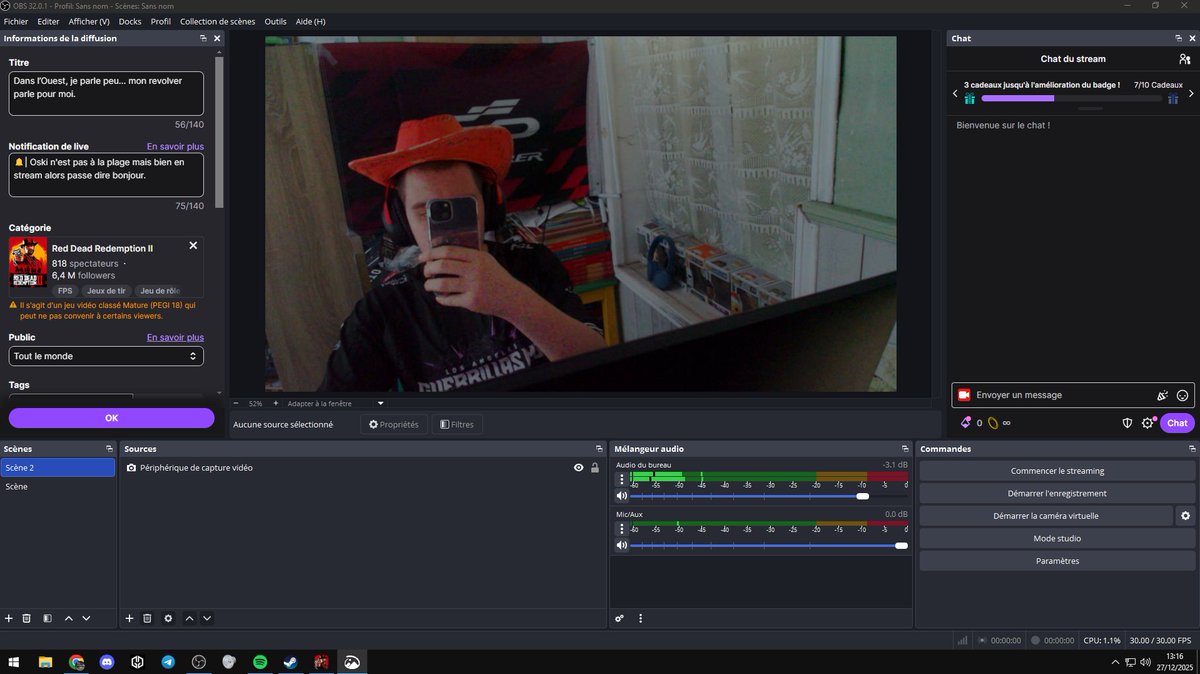Advance the badge gifts carousel with the chevron
1200x674 pixels.
[1190, 91]
